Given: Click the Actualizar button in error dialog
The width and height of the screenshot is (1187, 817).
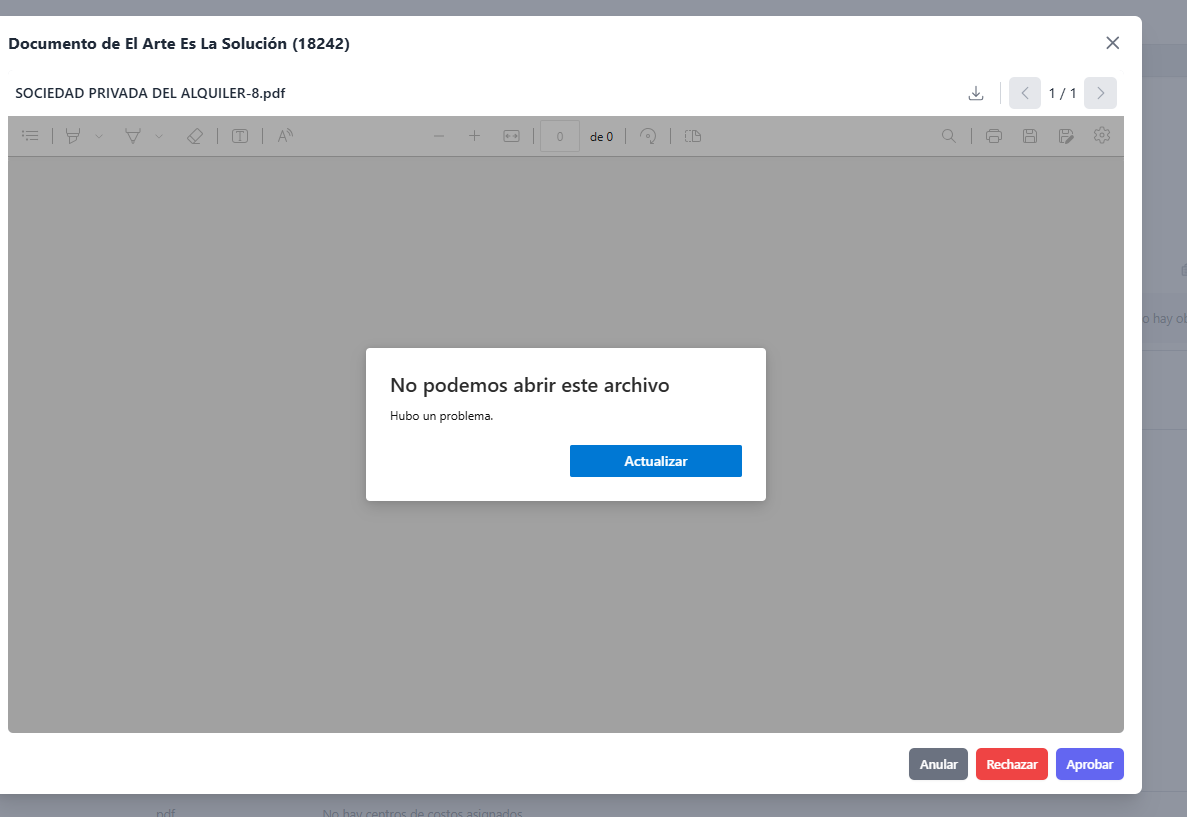Looking at the screenshot, I should click(x=655, y=461).
